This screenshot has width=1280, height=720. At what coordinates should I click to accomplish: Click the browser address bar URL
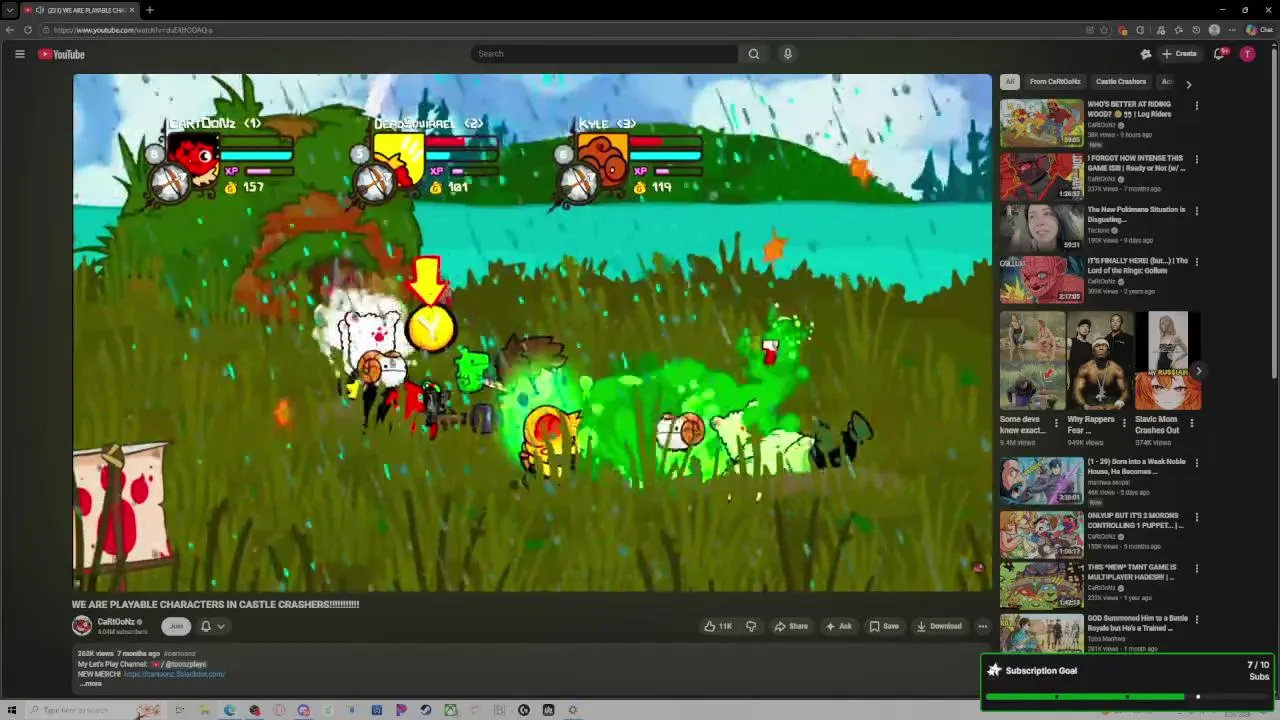tap(133, 30)
